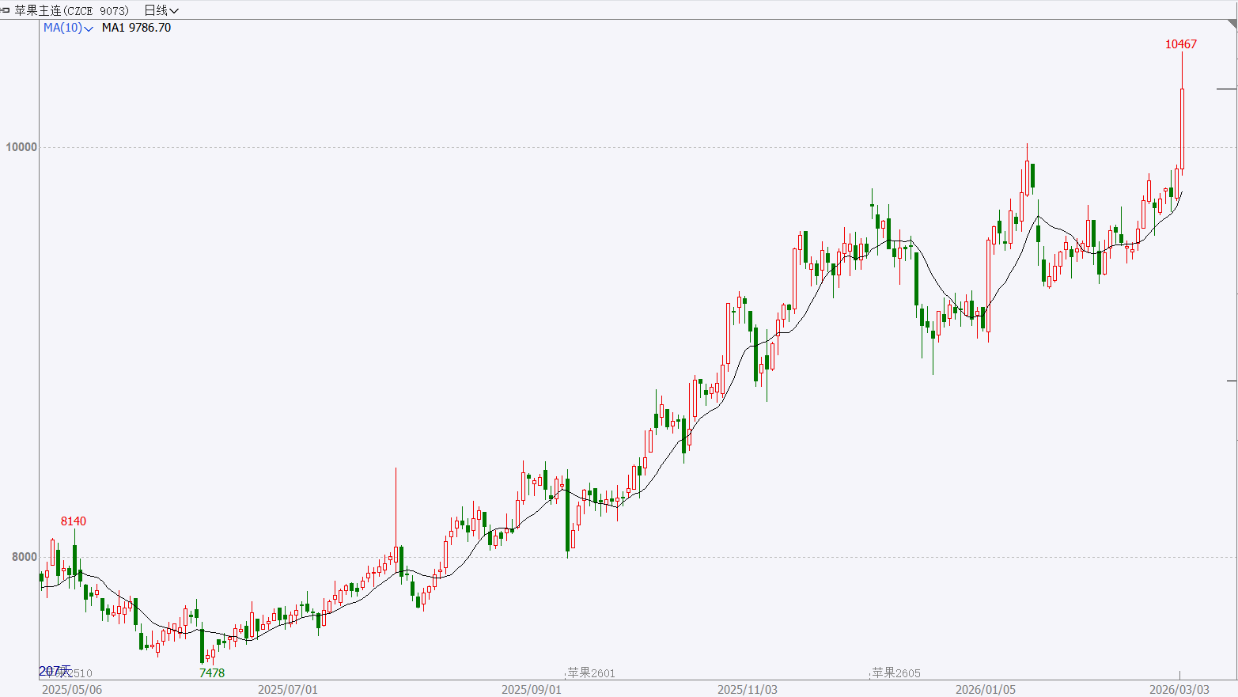Click the 2026/01/05 date on time axis
Screen dimensions: 1238x697
click(986, 689)
